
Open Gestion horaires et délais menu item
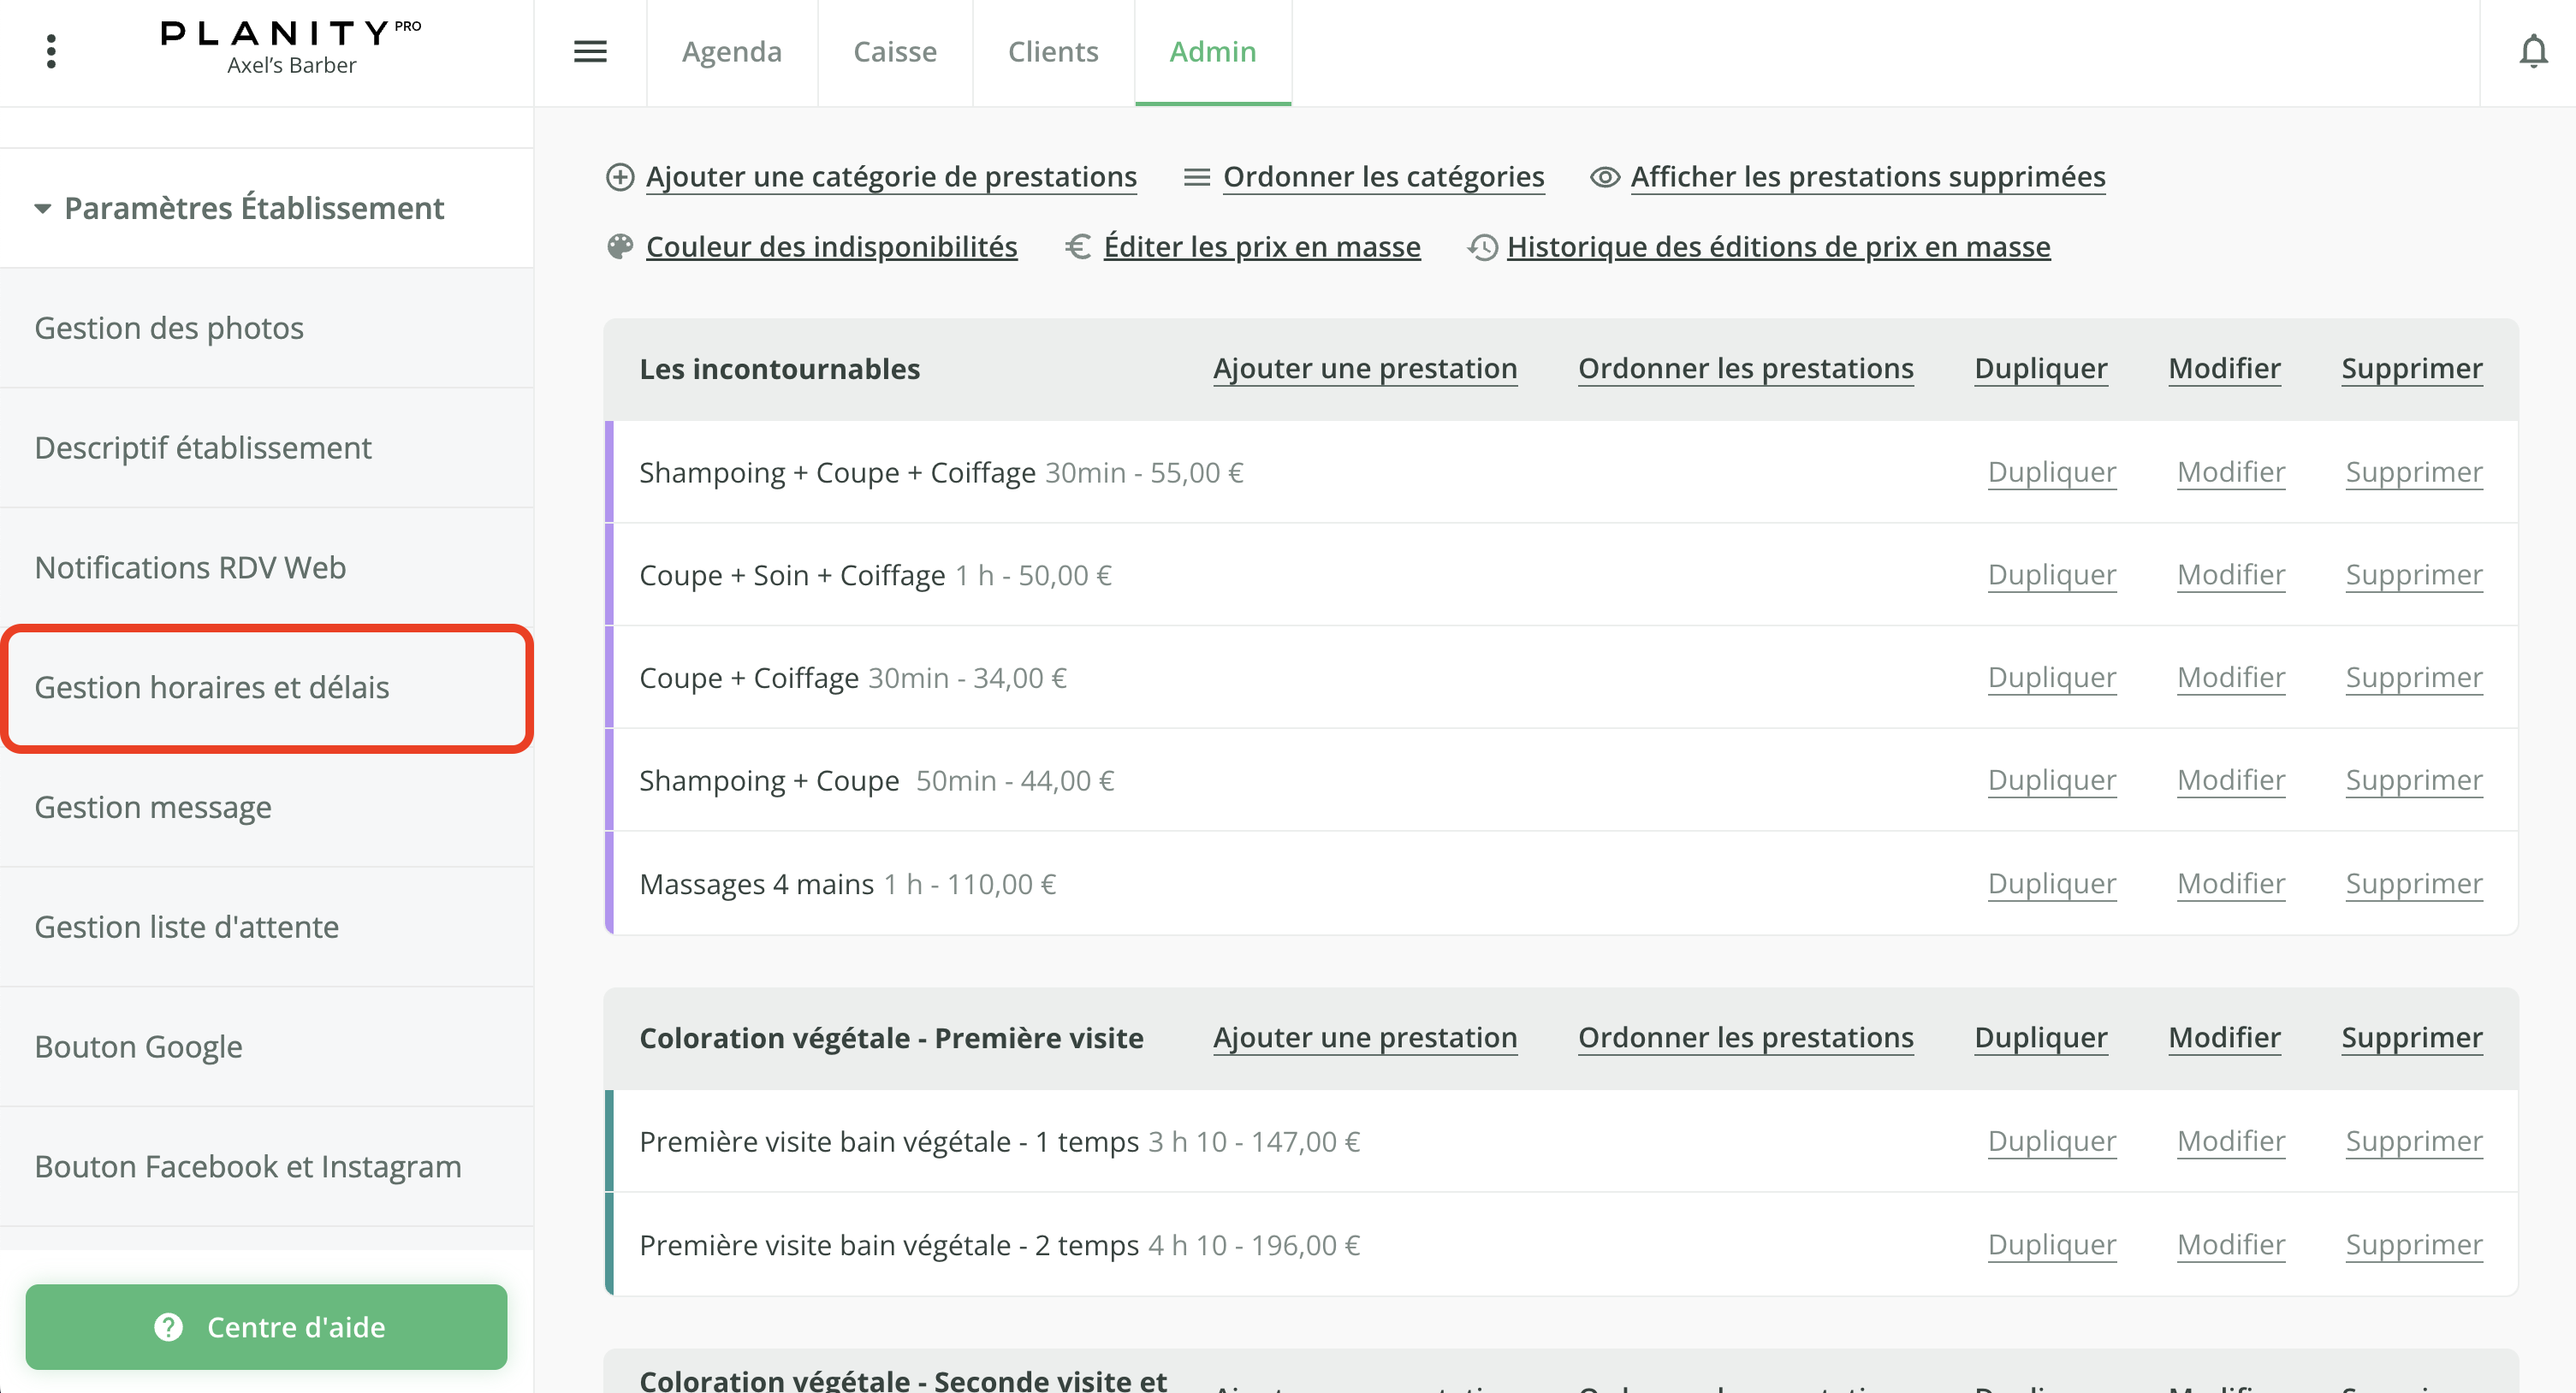click(212, 687)
